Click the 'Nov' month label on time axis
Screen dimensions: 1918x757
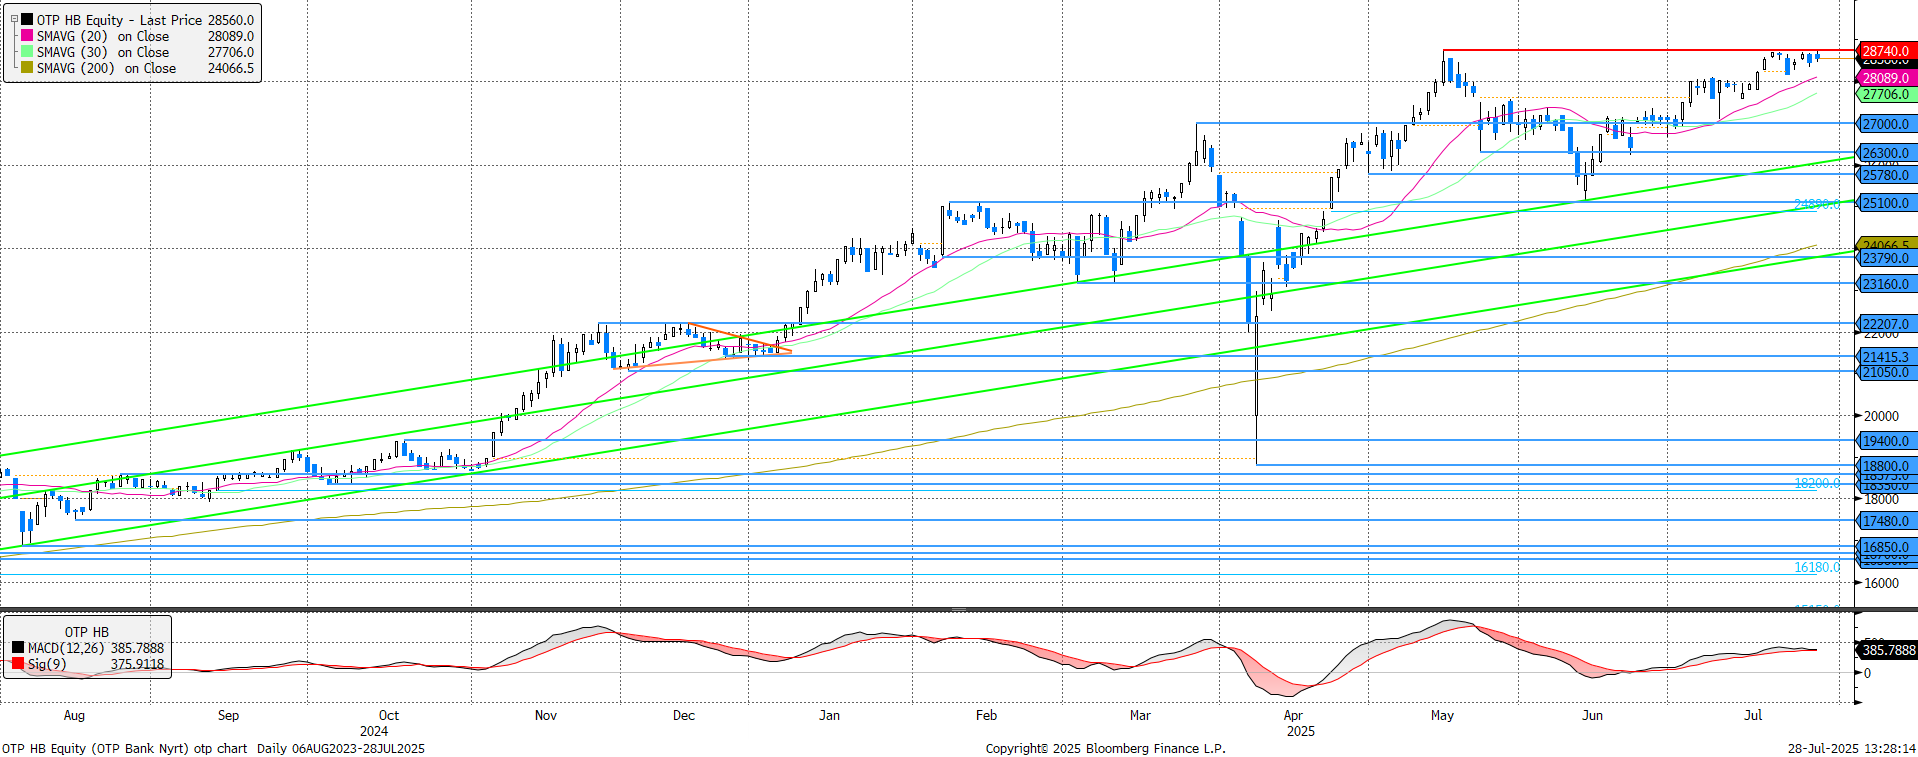click(x=546, y=715)
